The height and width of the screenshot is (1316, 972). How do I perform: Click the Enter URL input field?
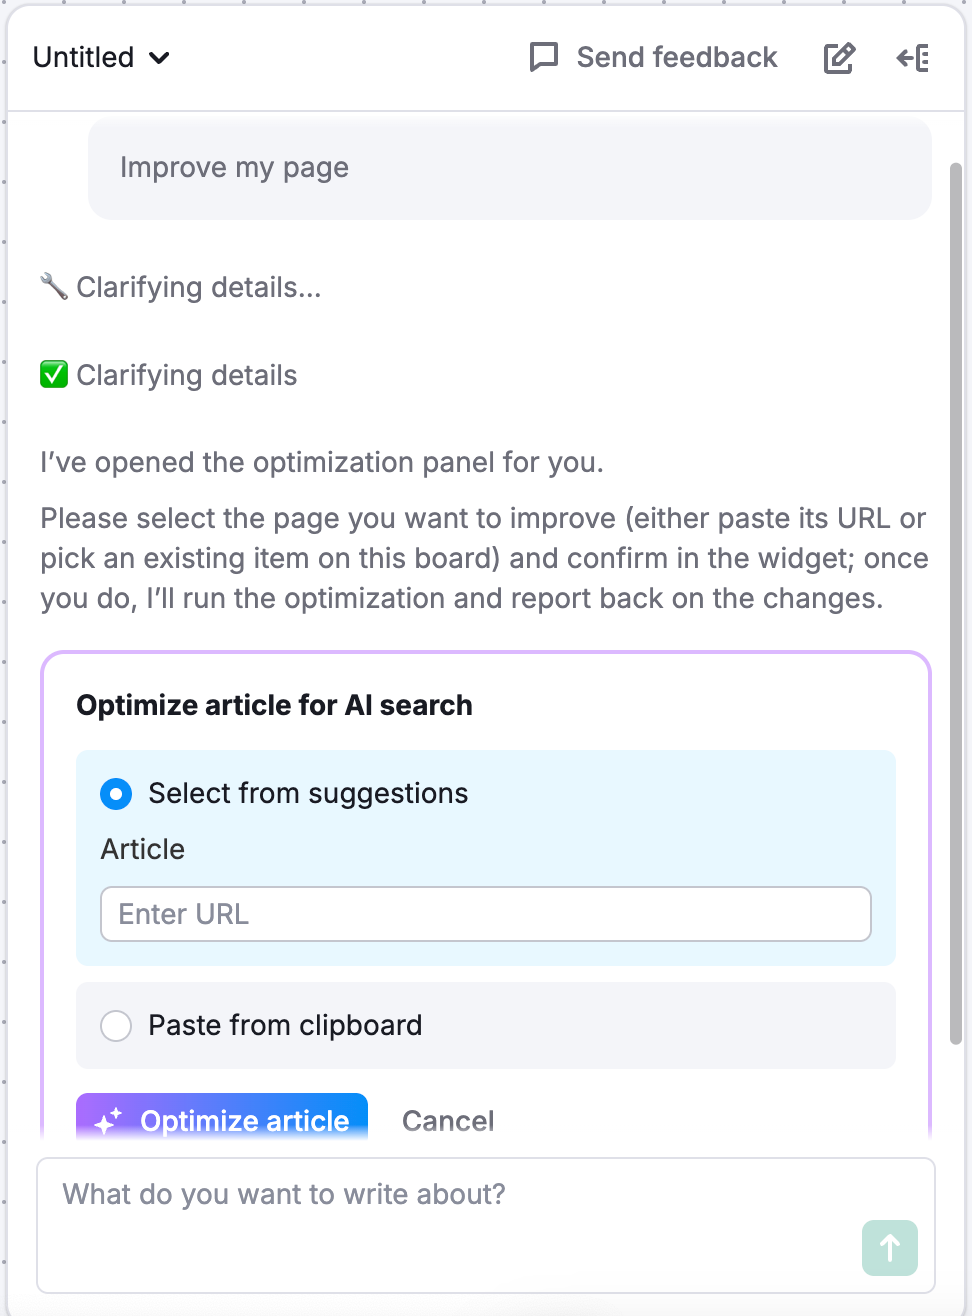486,913
